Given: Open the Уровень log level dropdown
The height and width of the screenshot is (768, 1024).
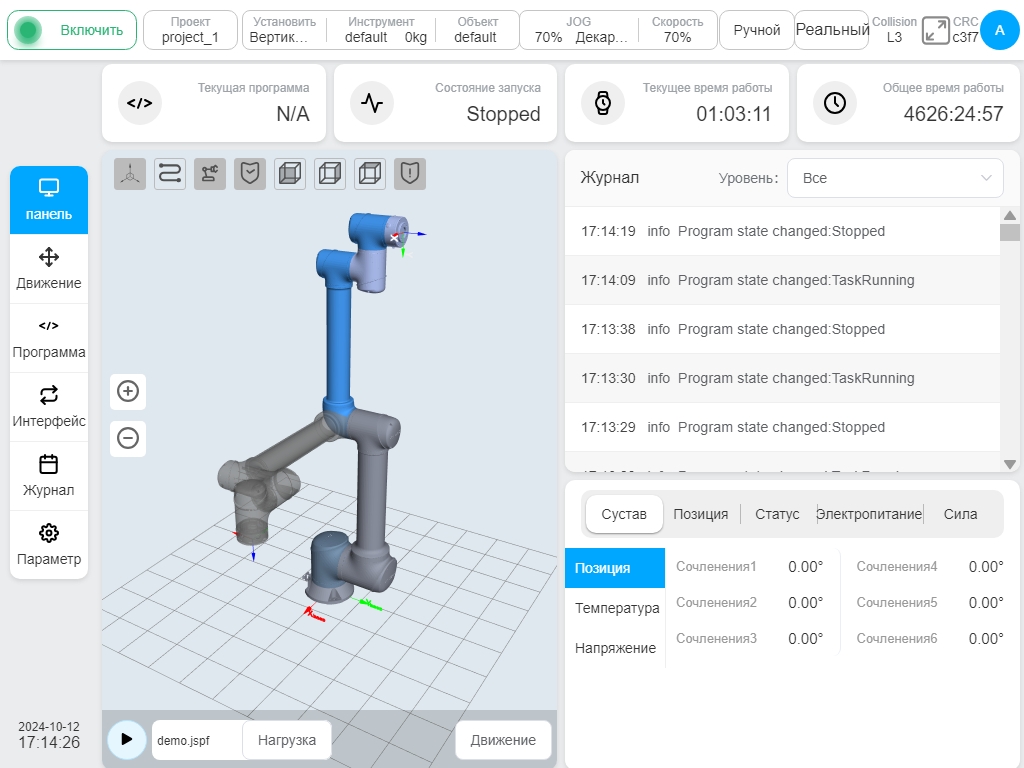Looking at the screenshot, I should coord(895,178).
